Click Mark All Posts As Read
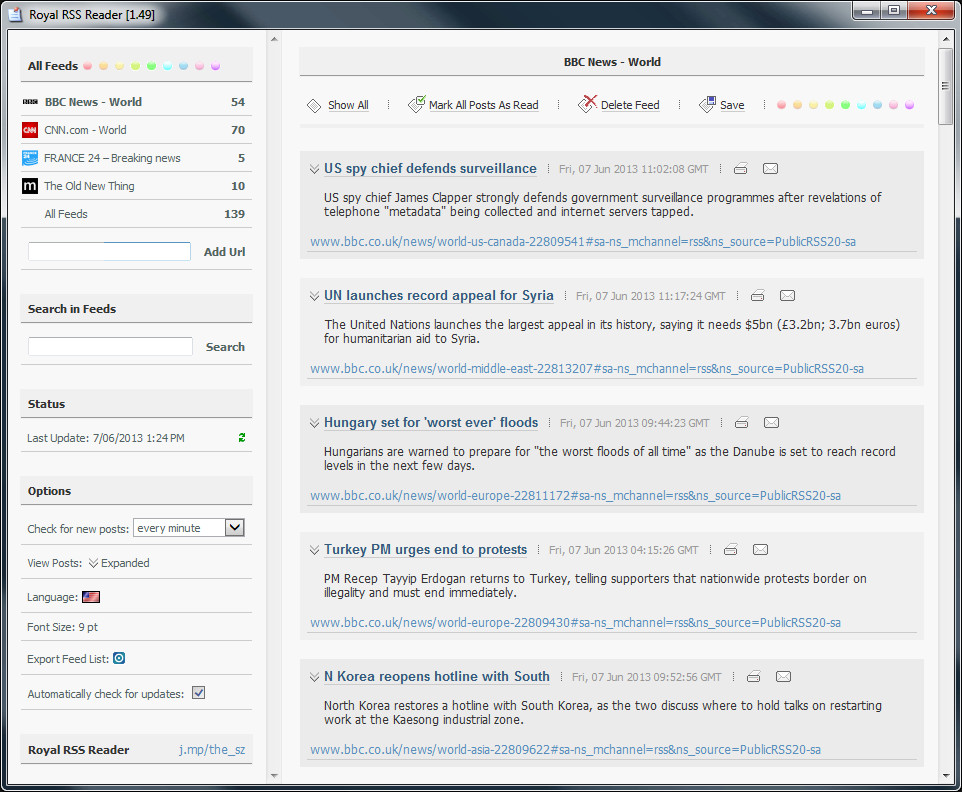962x792 pixels. [x=474, y=105]
